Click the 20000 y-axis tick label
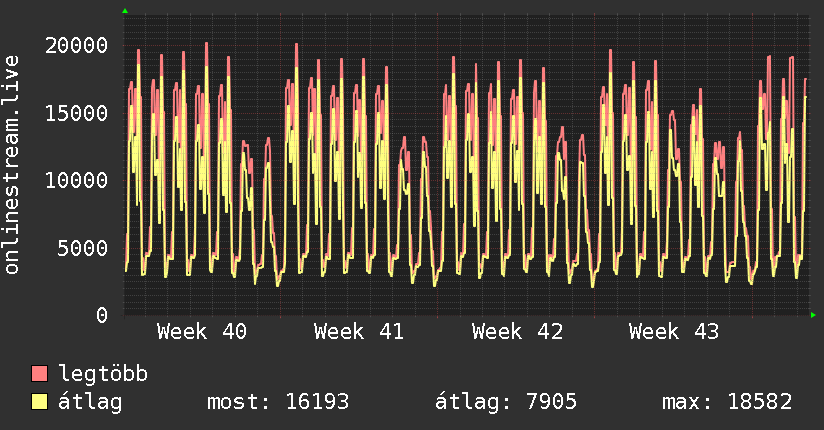824x430 pixels. (x=76, y=46)
